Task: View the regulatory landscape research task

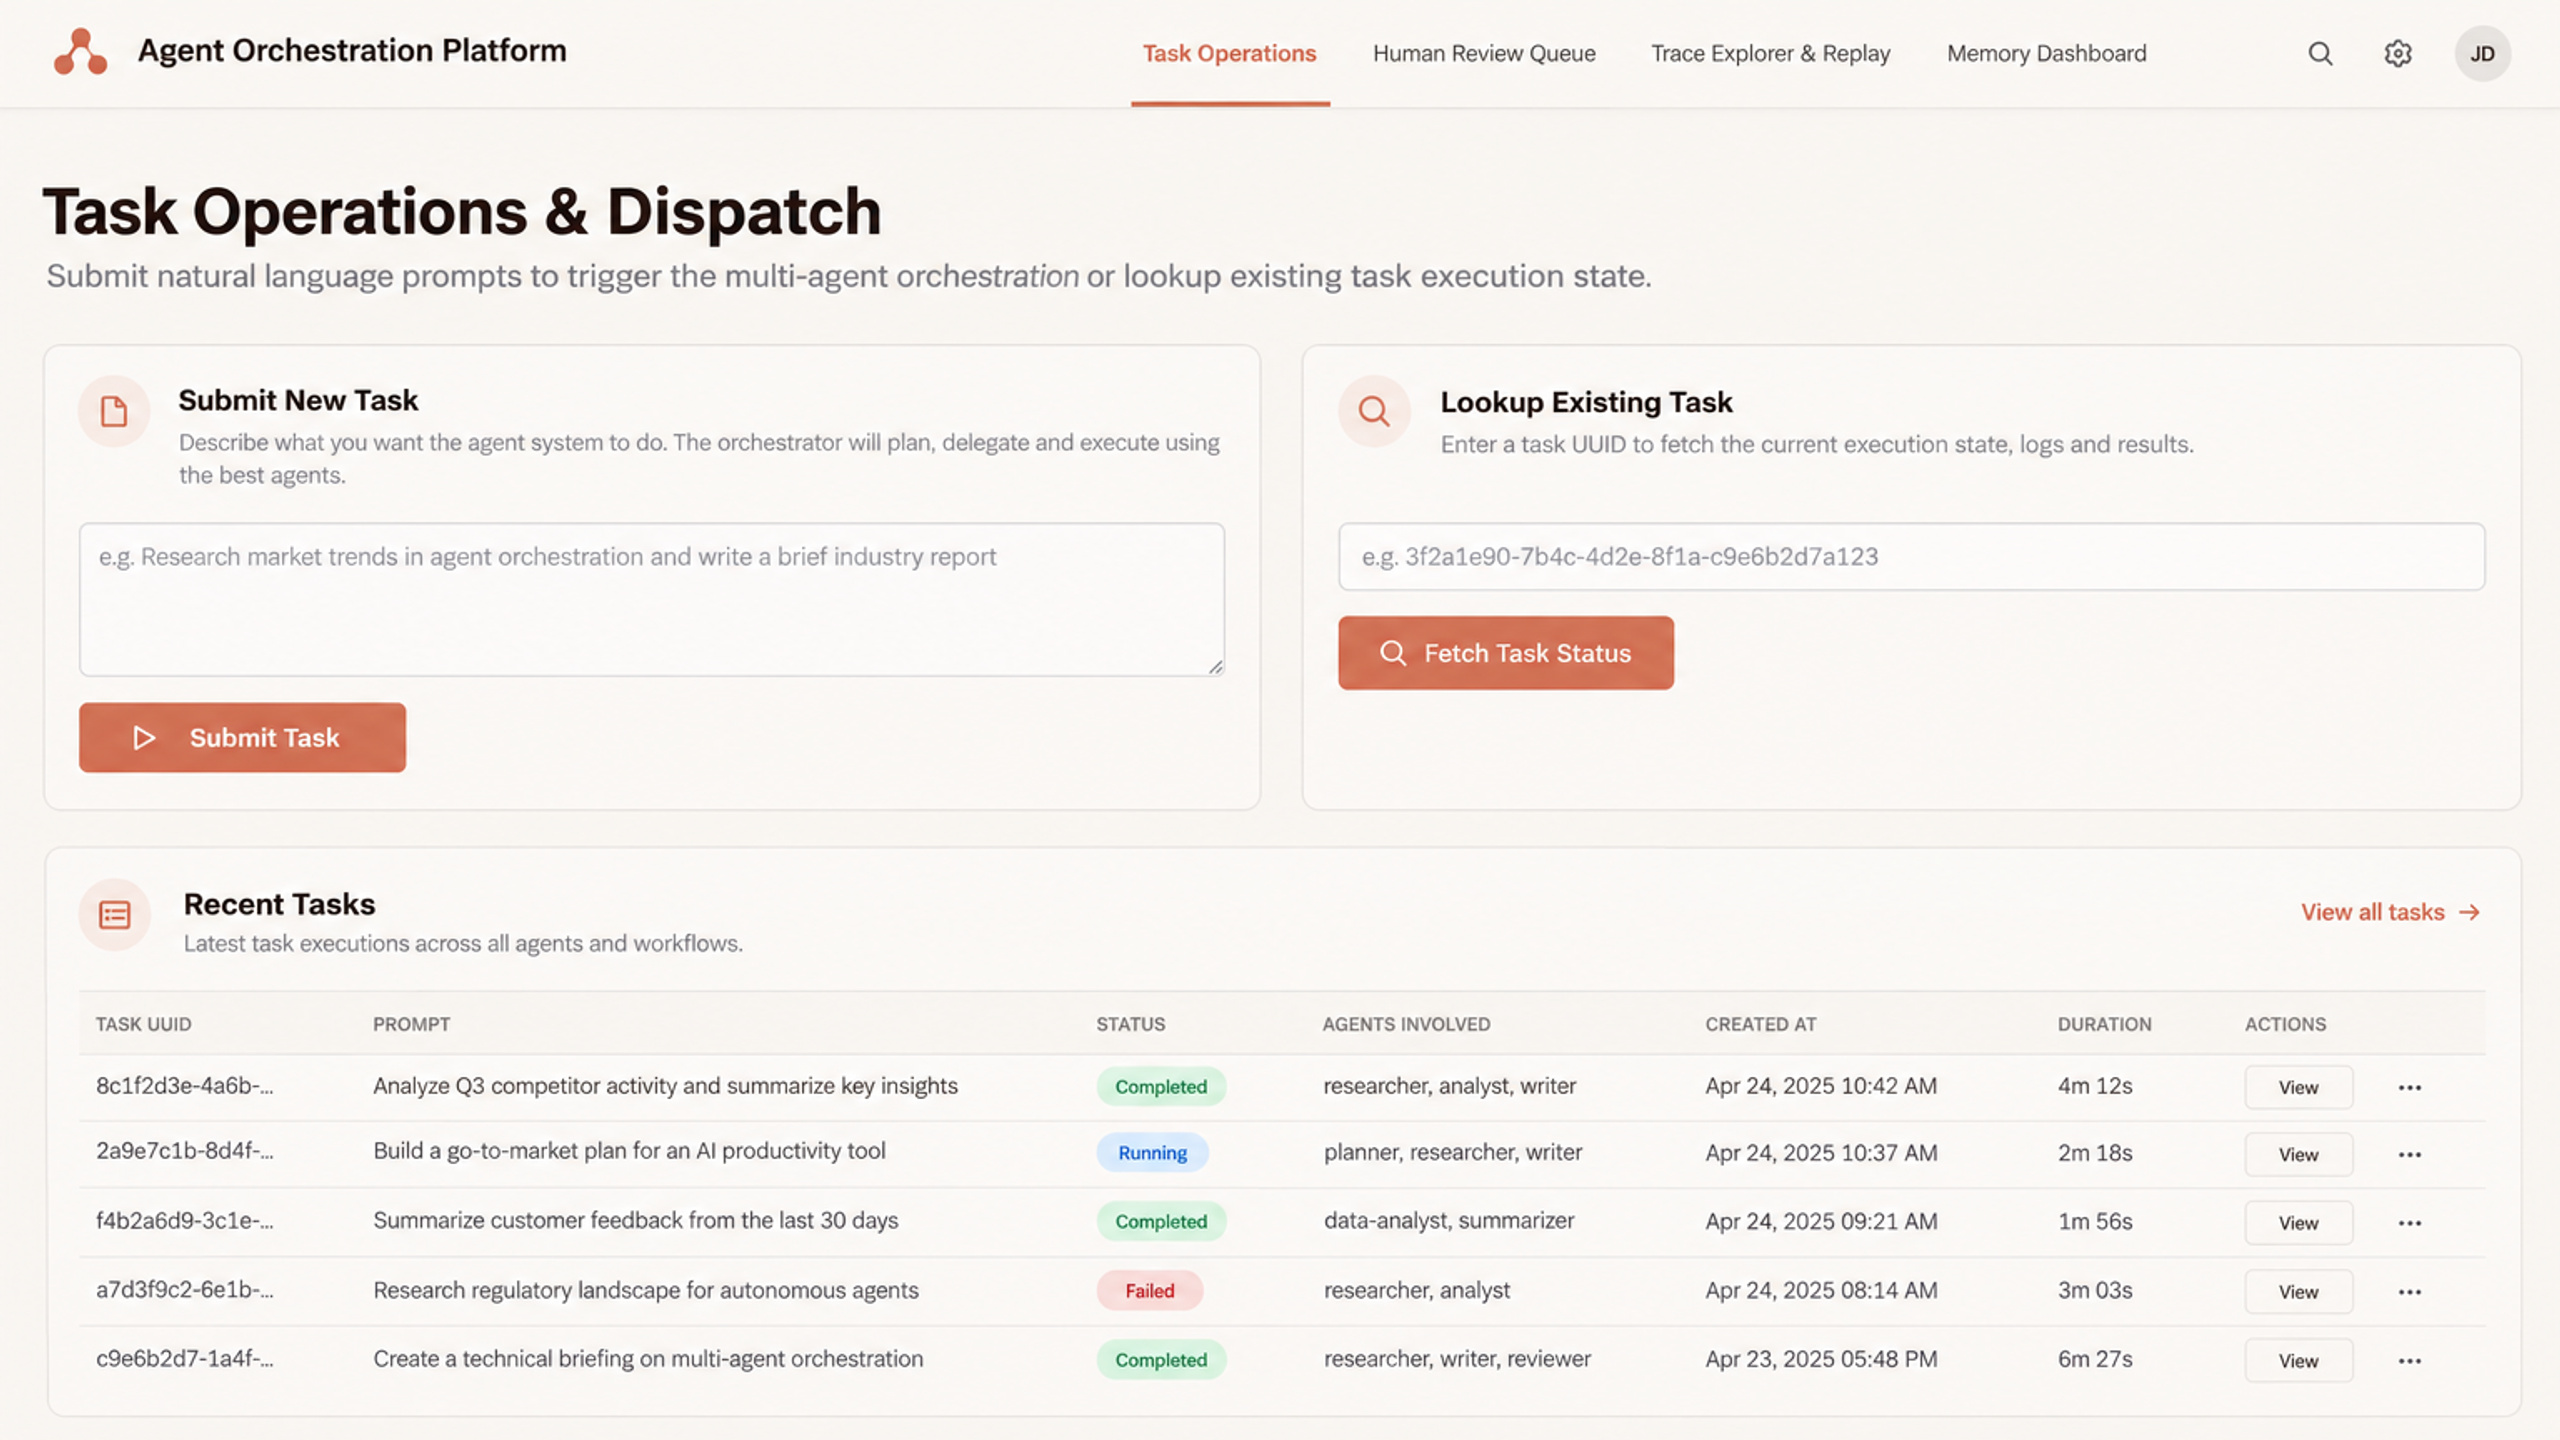Action: [2299, 1292]
